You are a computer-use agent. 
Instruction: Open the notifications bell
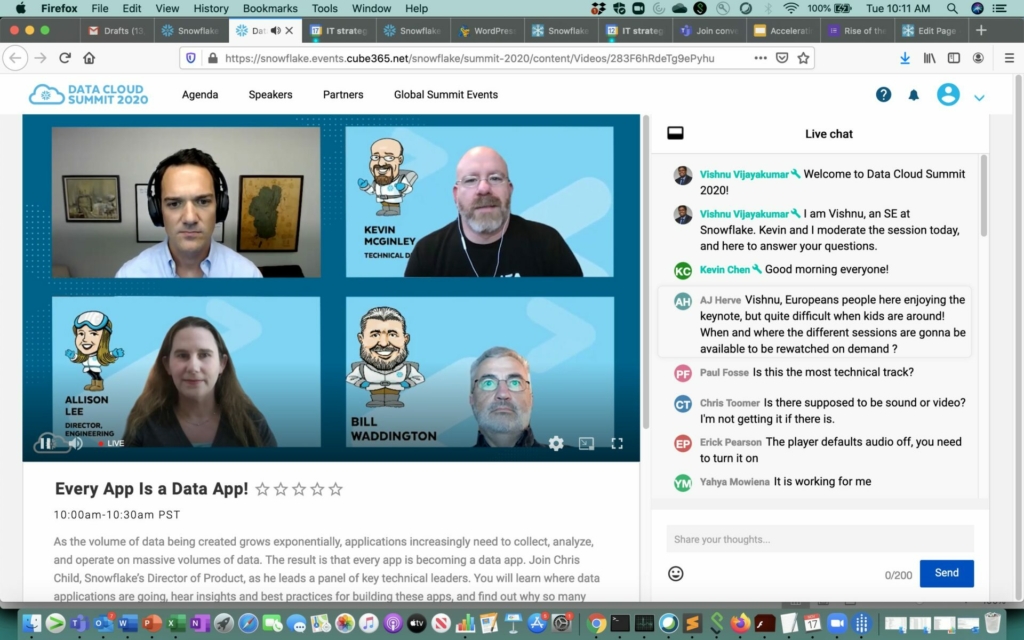click(914, 94)
